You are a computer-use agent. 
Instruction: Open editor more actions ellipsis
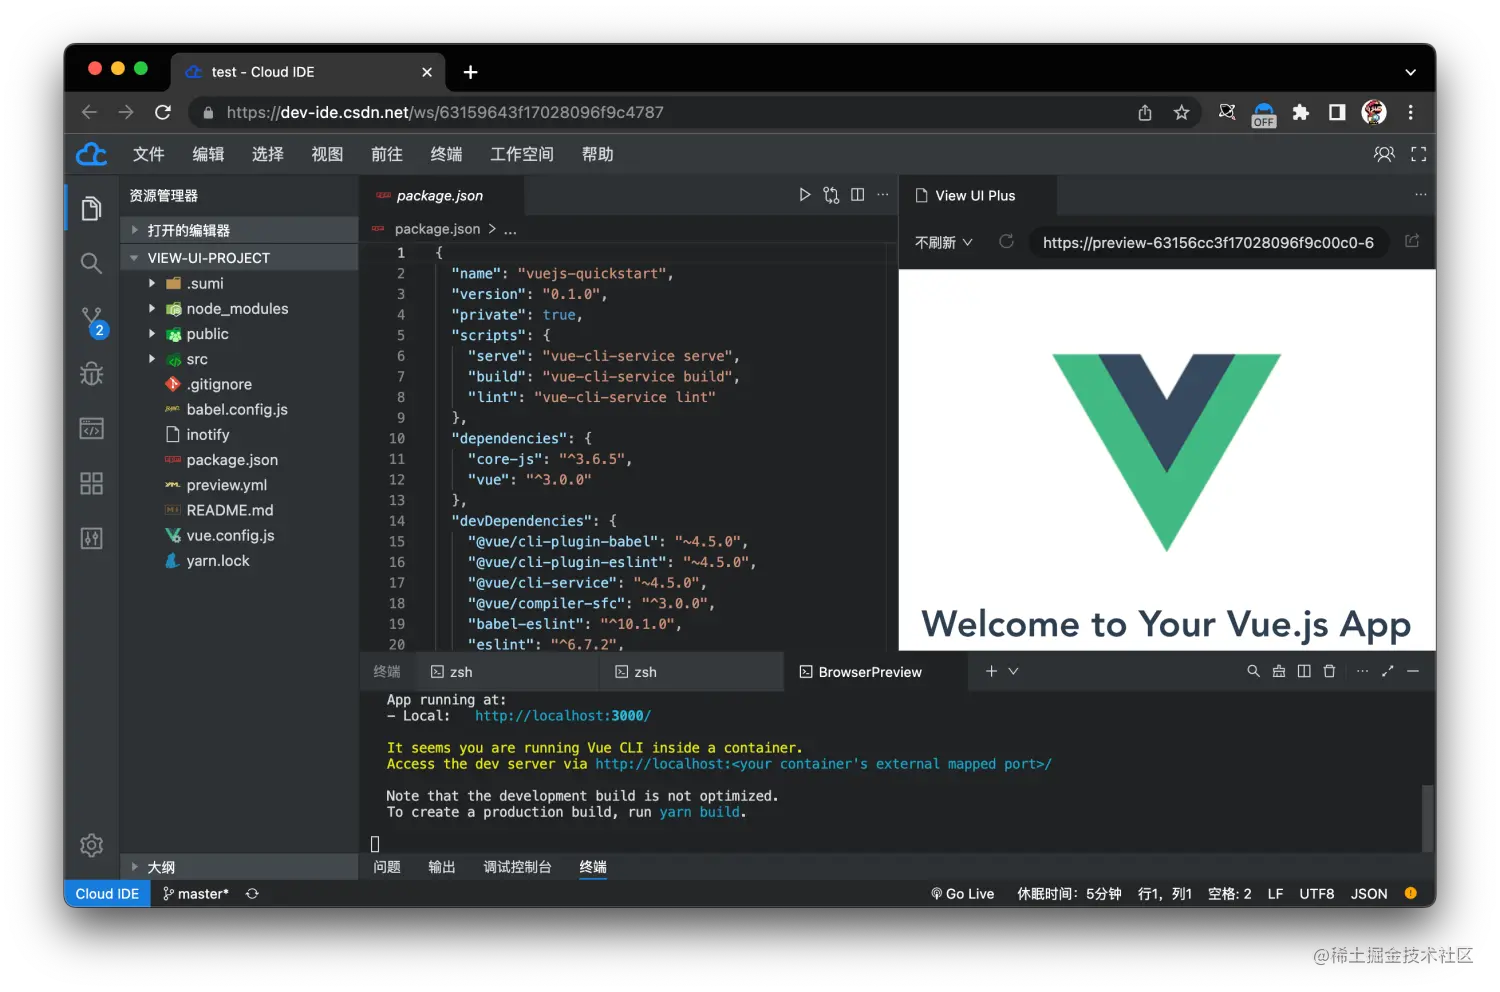tap(883, 195)
